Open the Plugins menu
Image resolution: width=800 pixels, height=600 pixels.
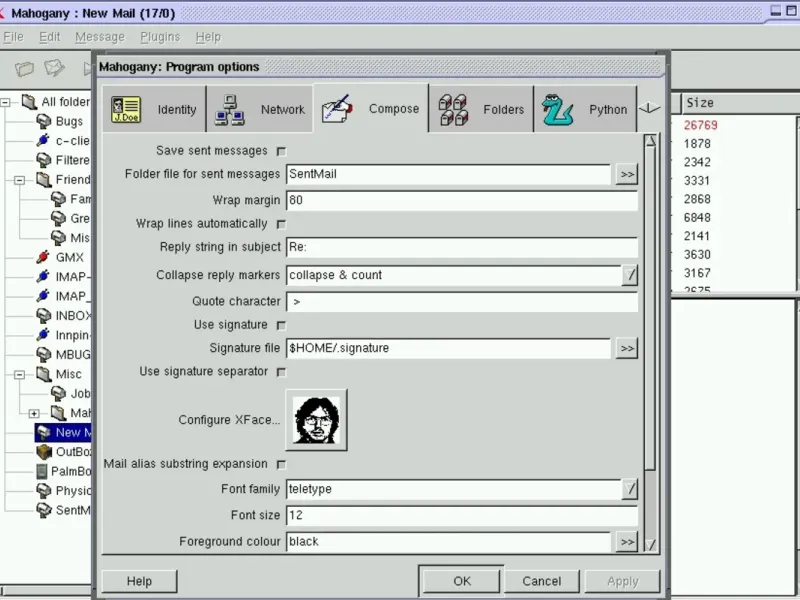(160, 37)
